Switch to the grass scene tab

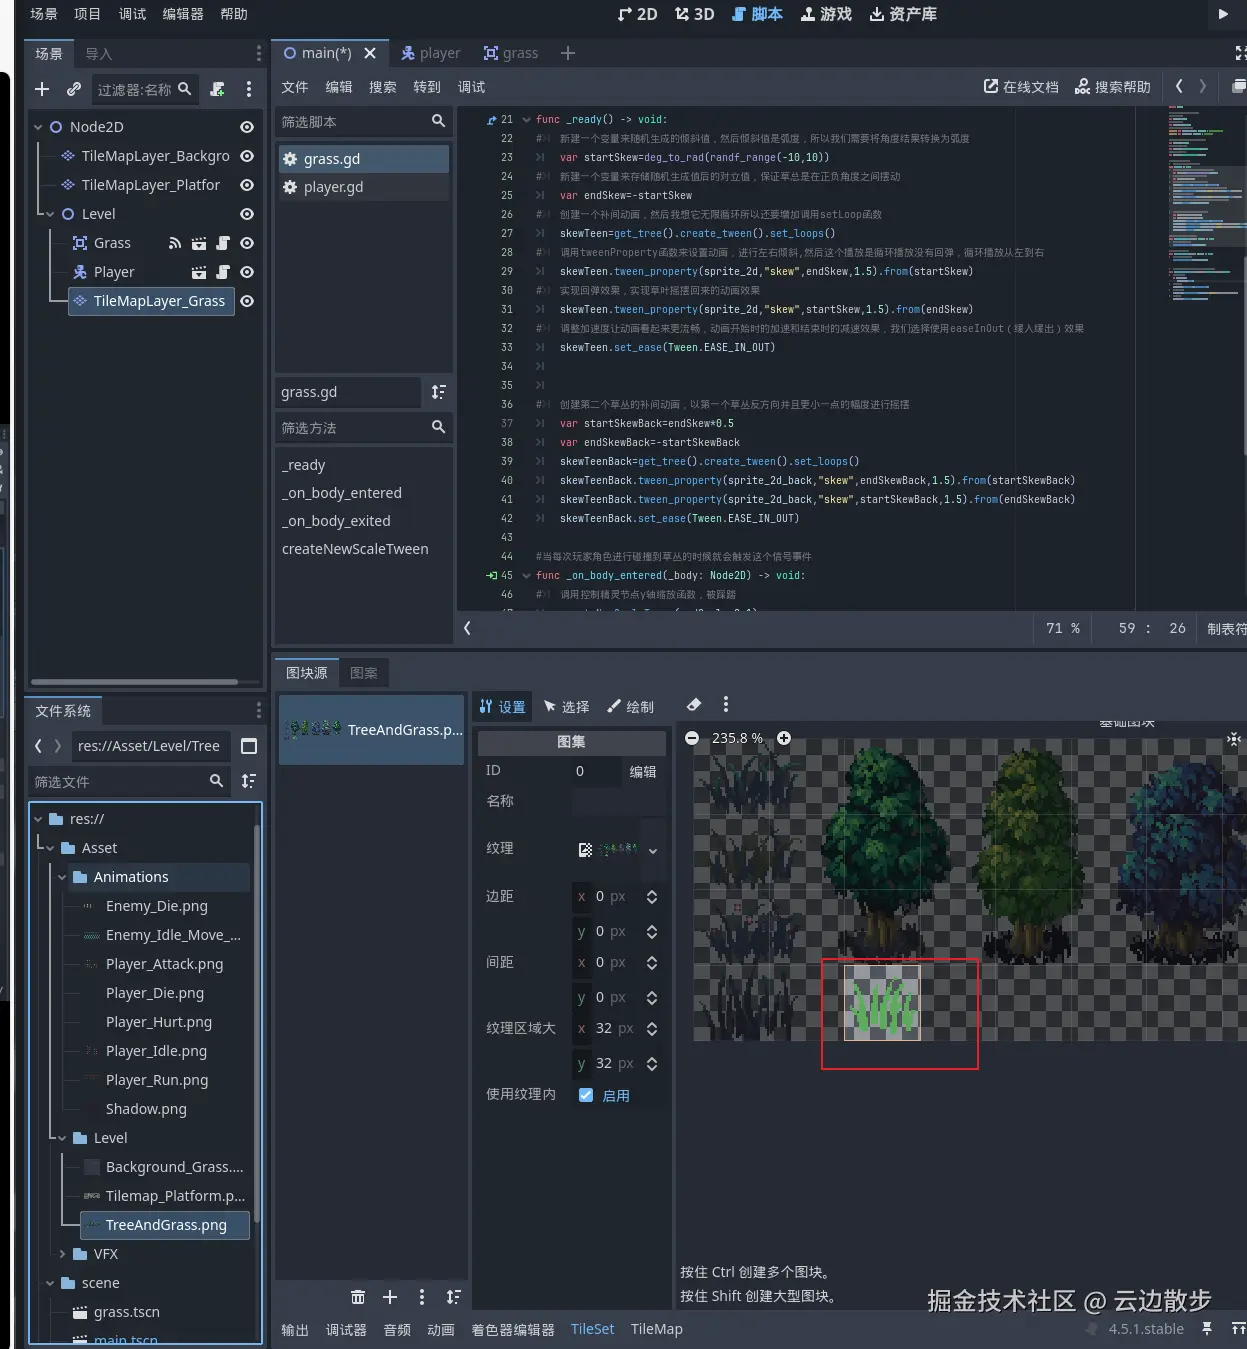tap(511, 53)
